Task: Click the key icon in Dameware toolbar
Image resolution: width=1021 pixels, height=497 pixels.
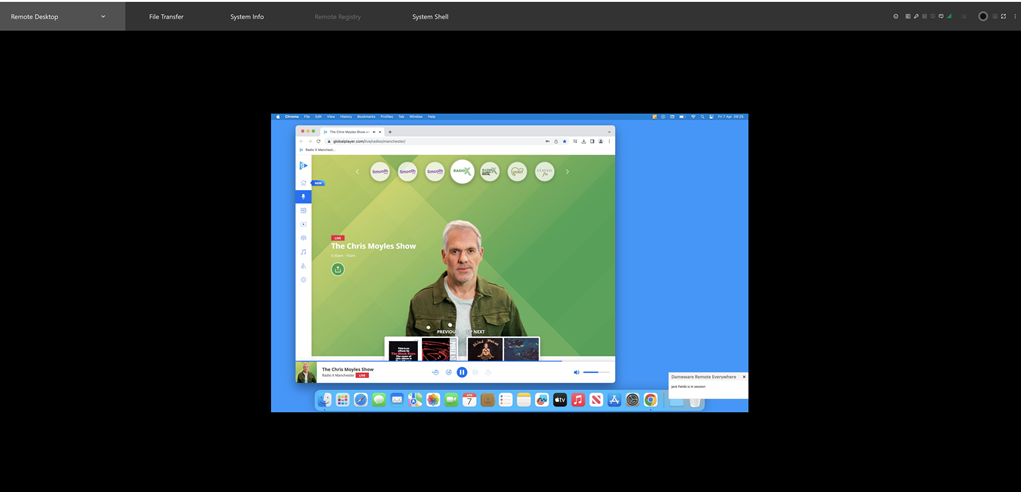Action: click(916, 16)
